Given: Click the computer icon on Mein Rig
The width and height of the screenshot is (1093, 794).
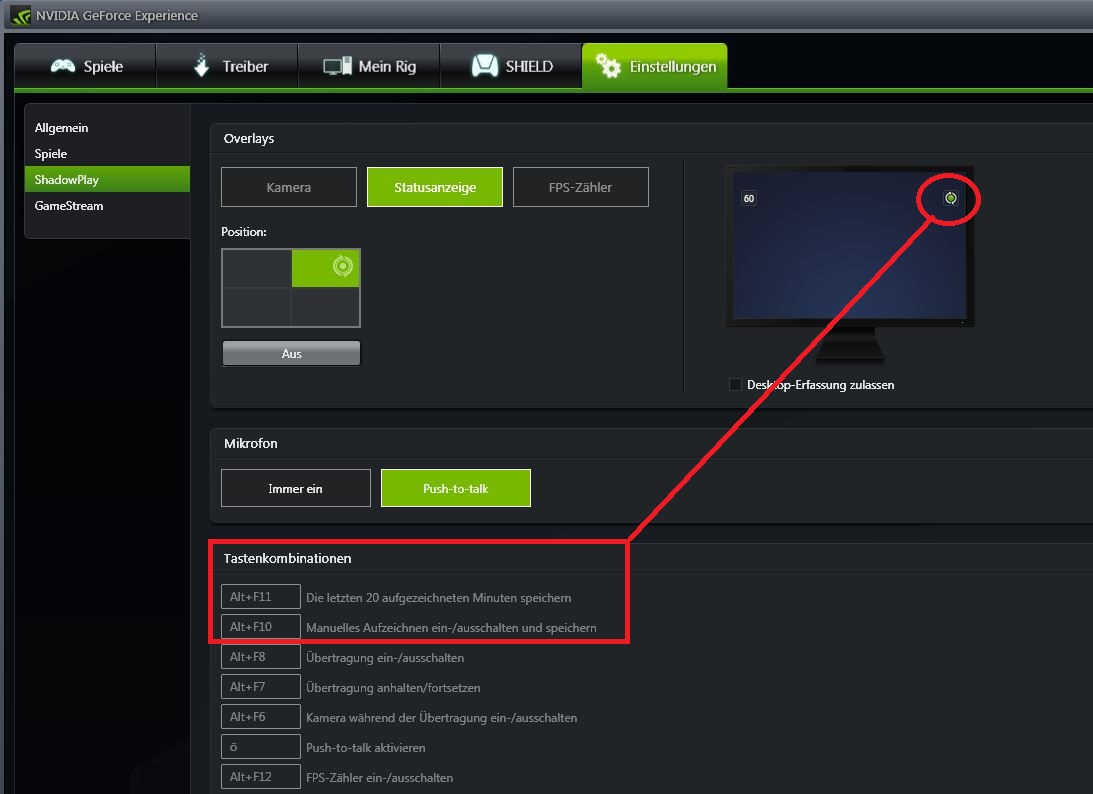Looking at the screenshot, I should point(337,66).
